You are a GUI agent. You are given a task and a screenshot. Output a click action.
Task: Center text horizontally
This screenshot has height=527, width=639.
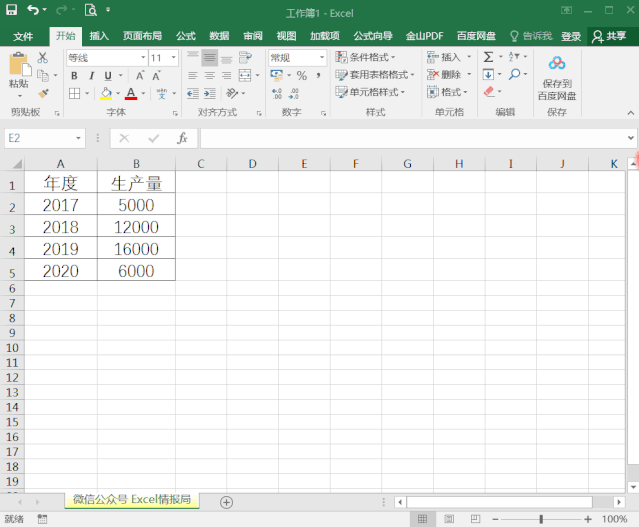[x=209, y=76]
